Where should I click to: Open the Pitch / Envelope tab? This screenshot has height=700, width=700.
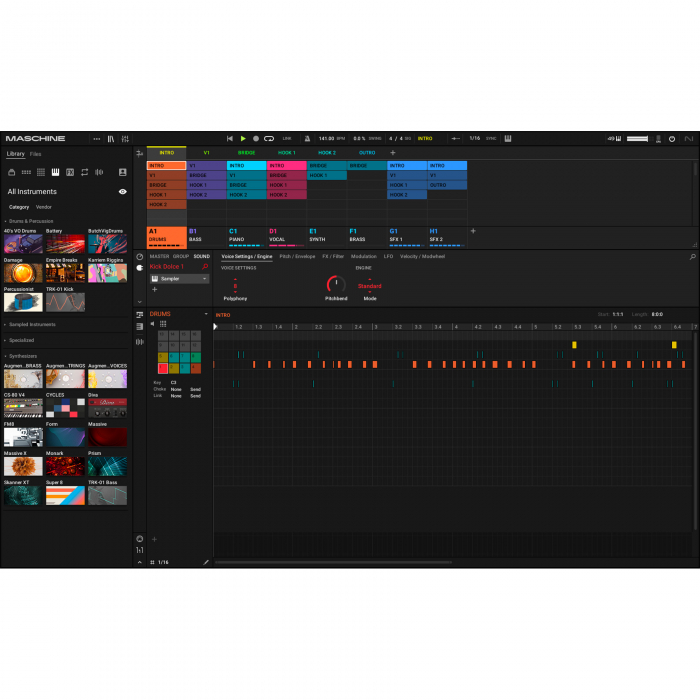coord(297,256)
